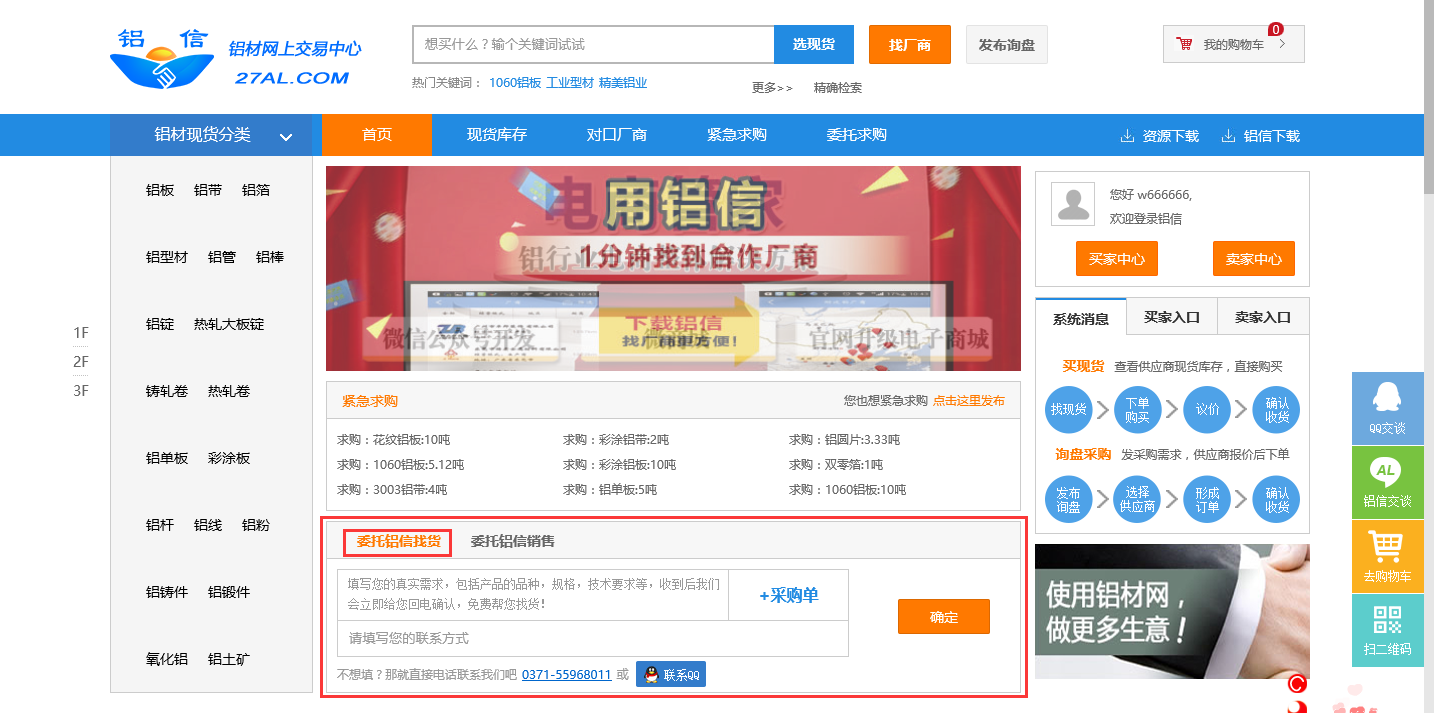The width and height of the screenshot is (1434, 713).
Task: Open 铝信交谈 AL chat icon
Action: (x=1386, y=471)
